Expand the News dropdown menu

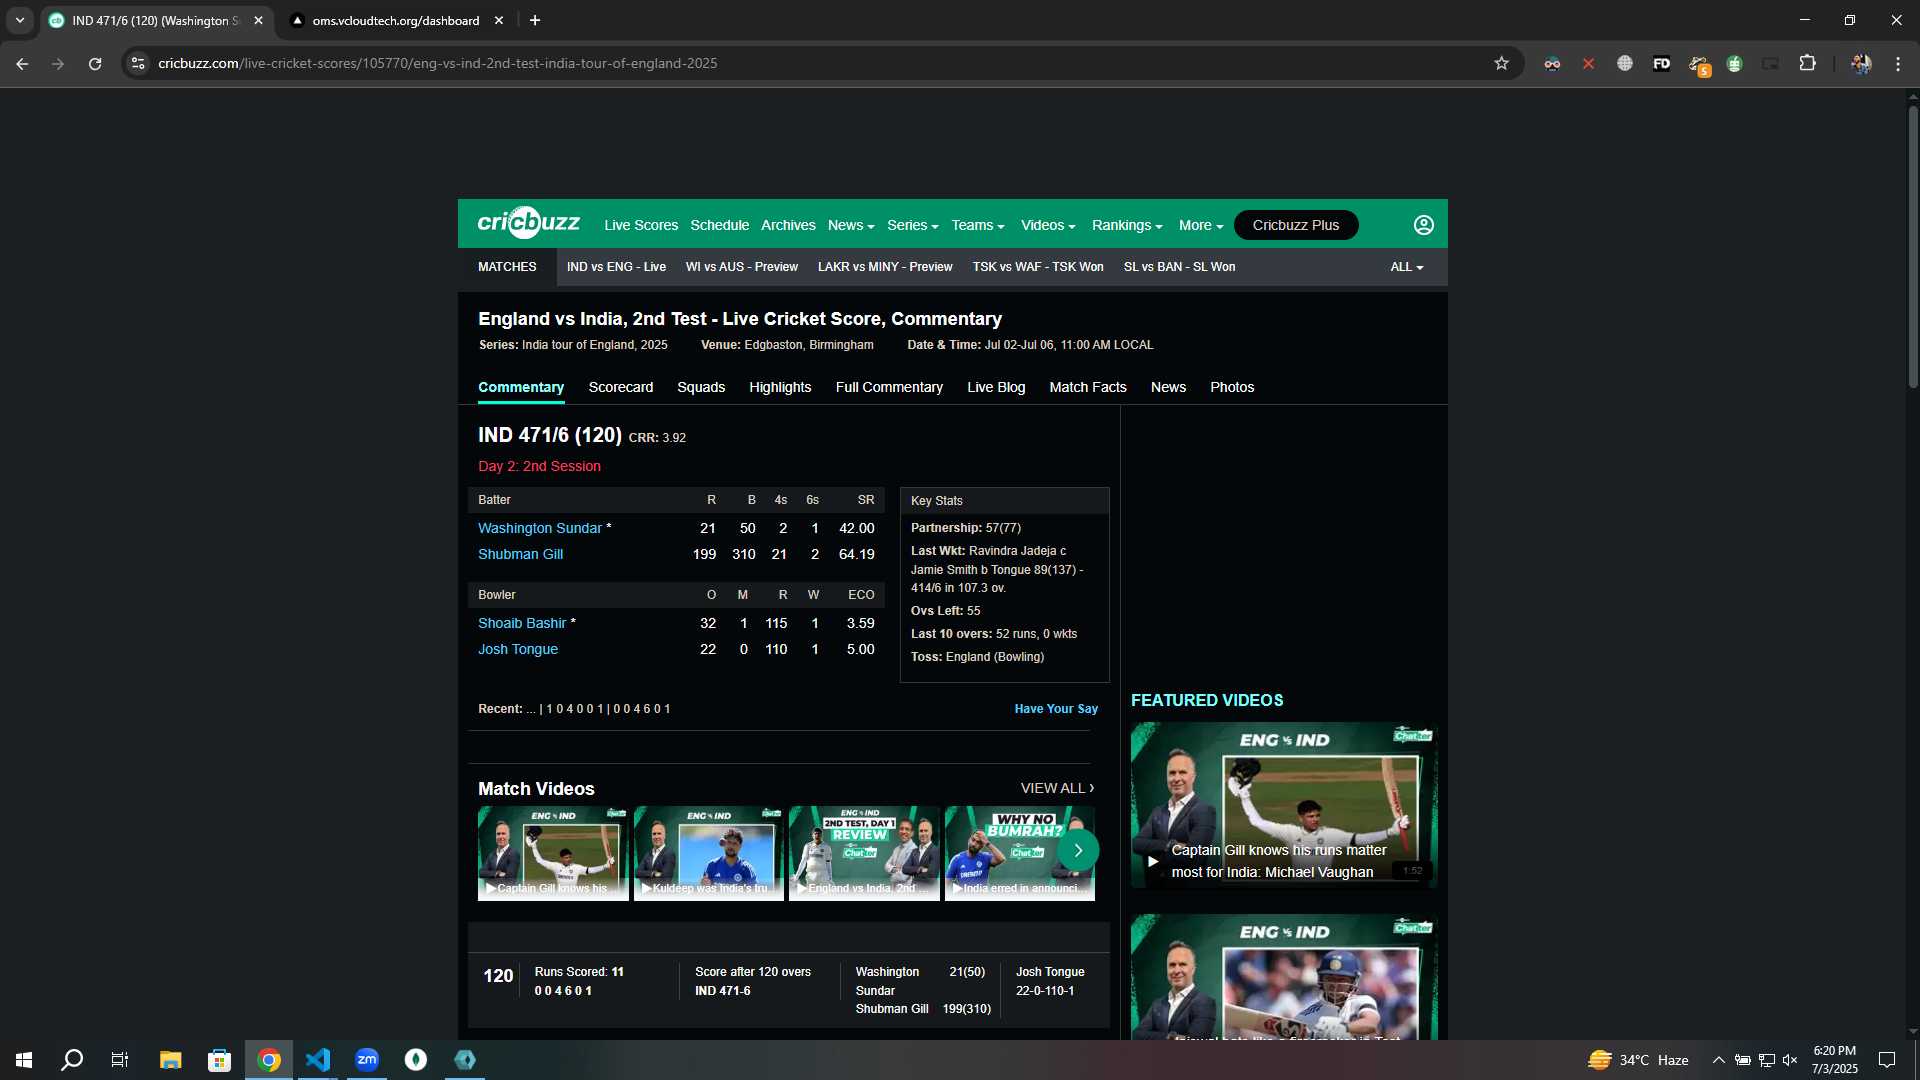(x=851, y=225)
